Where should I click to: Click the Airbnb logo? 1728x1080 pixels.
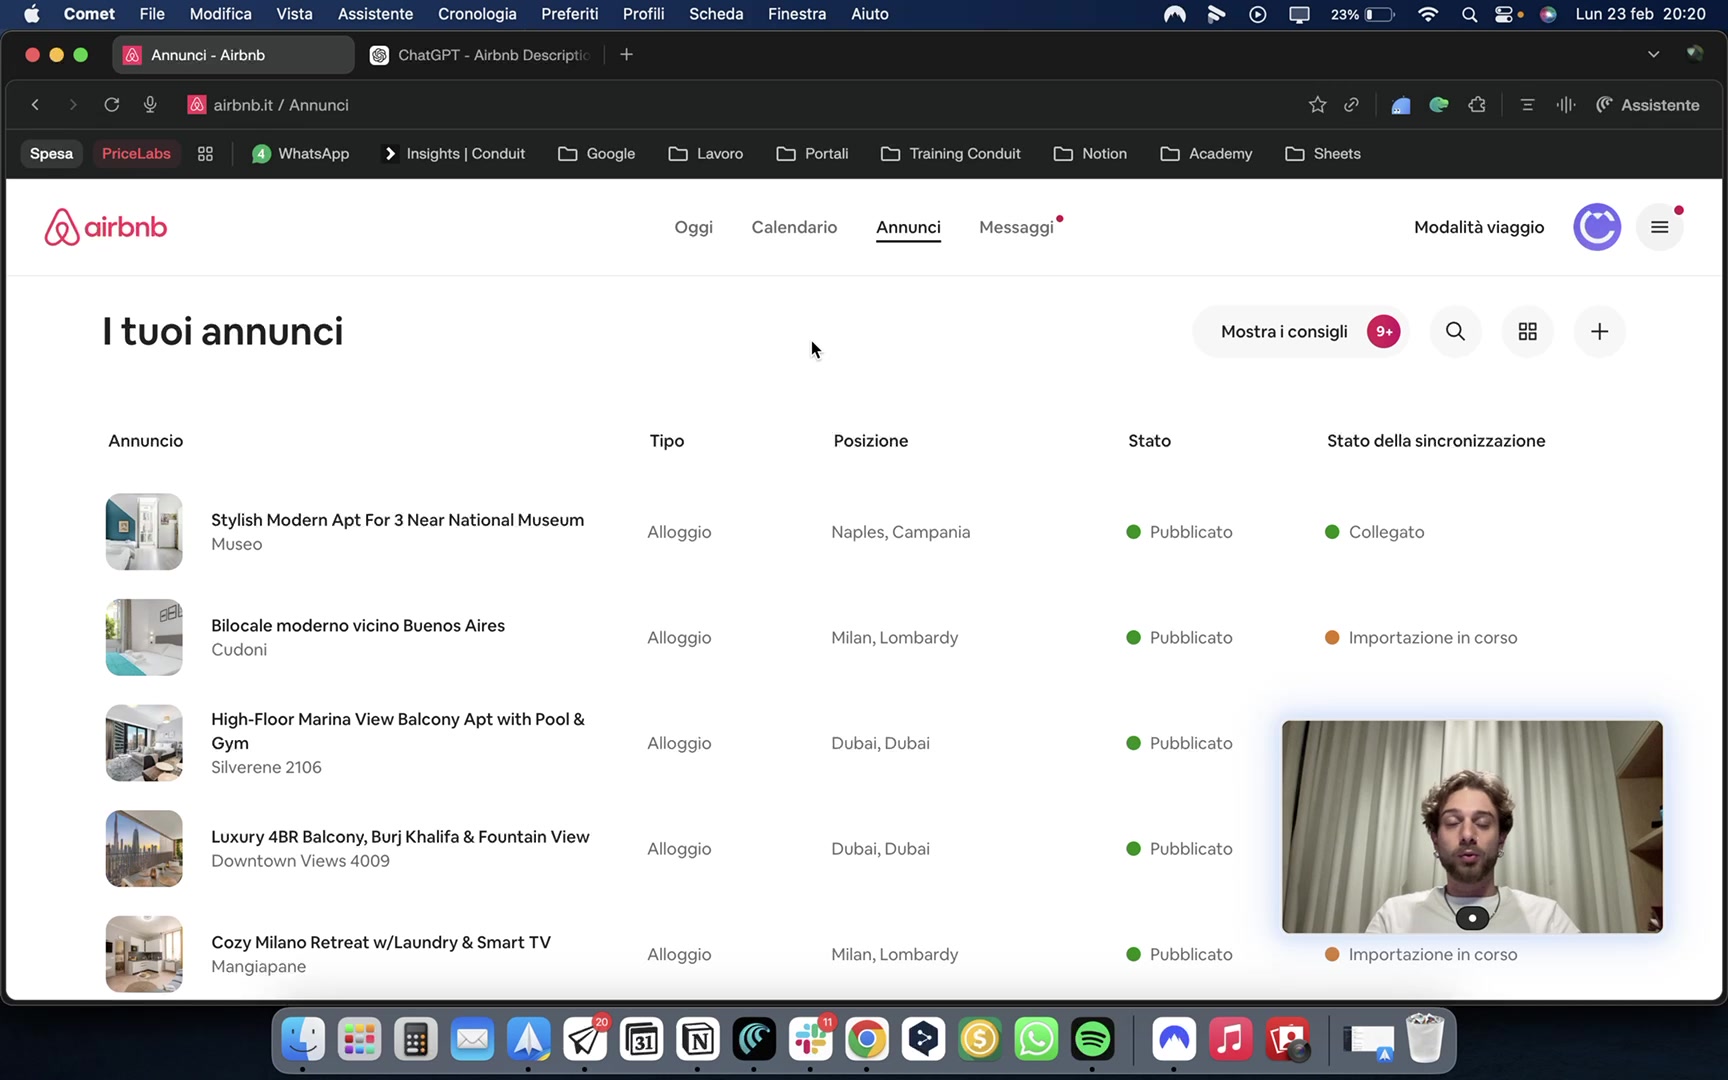(106, 227)
